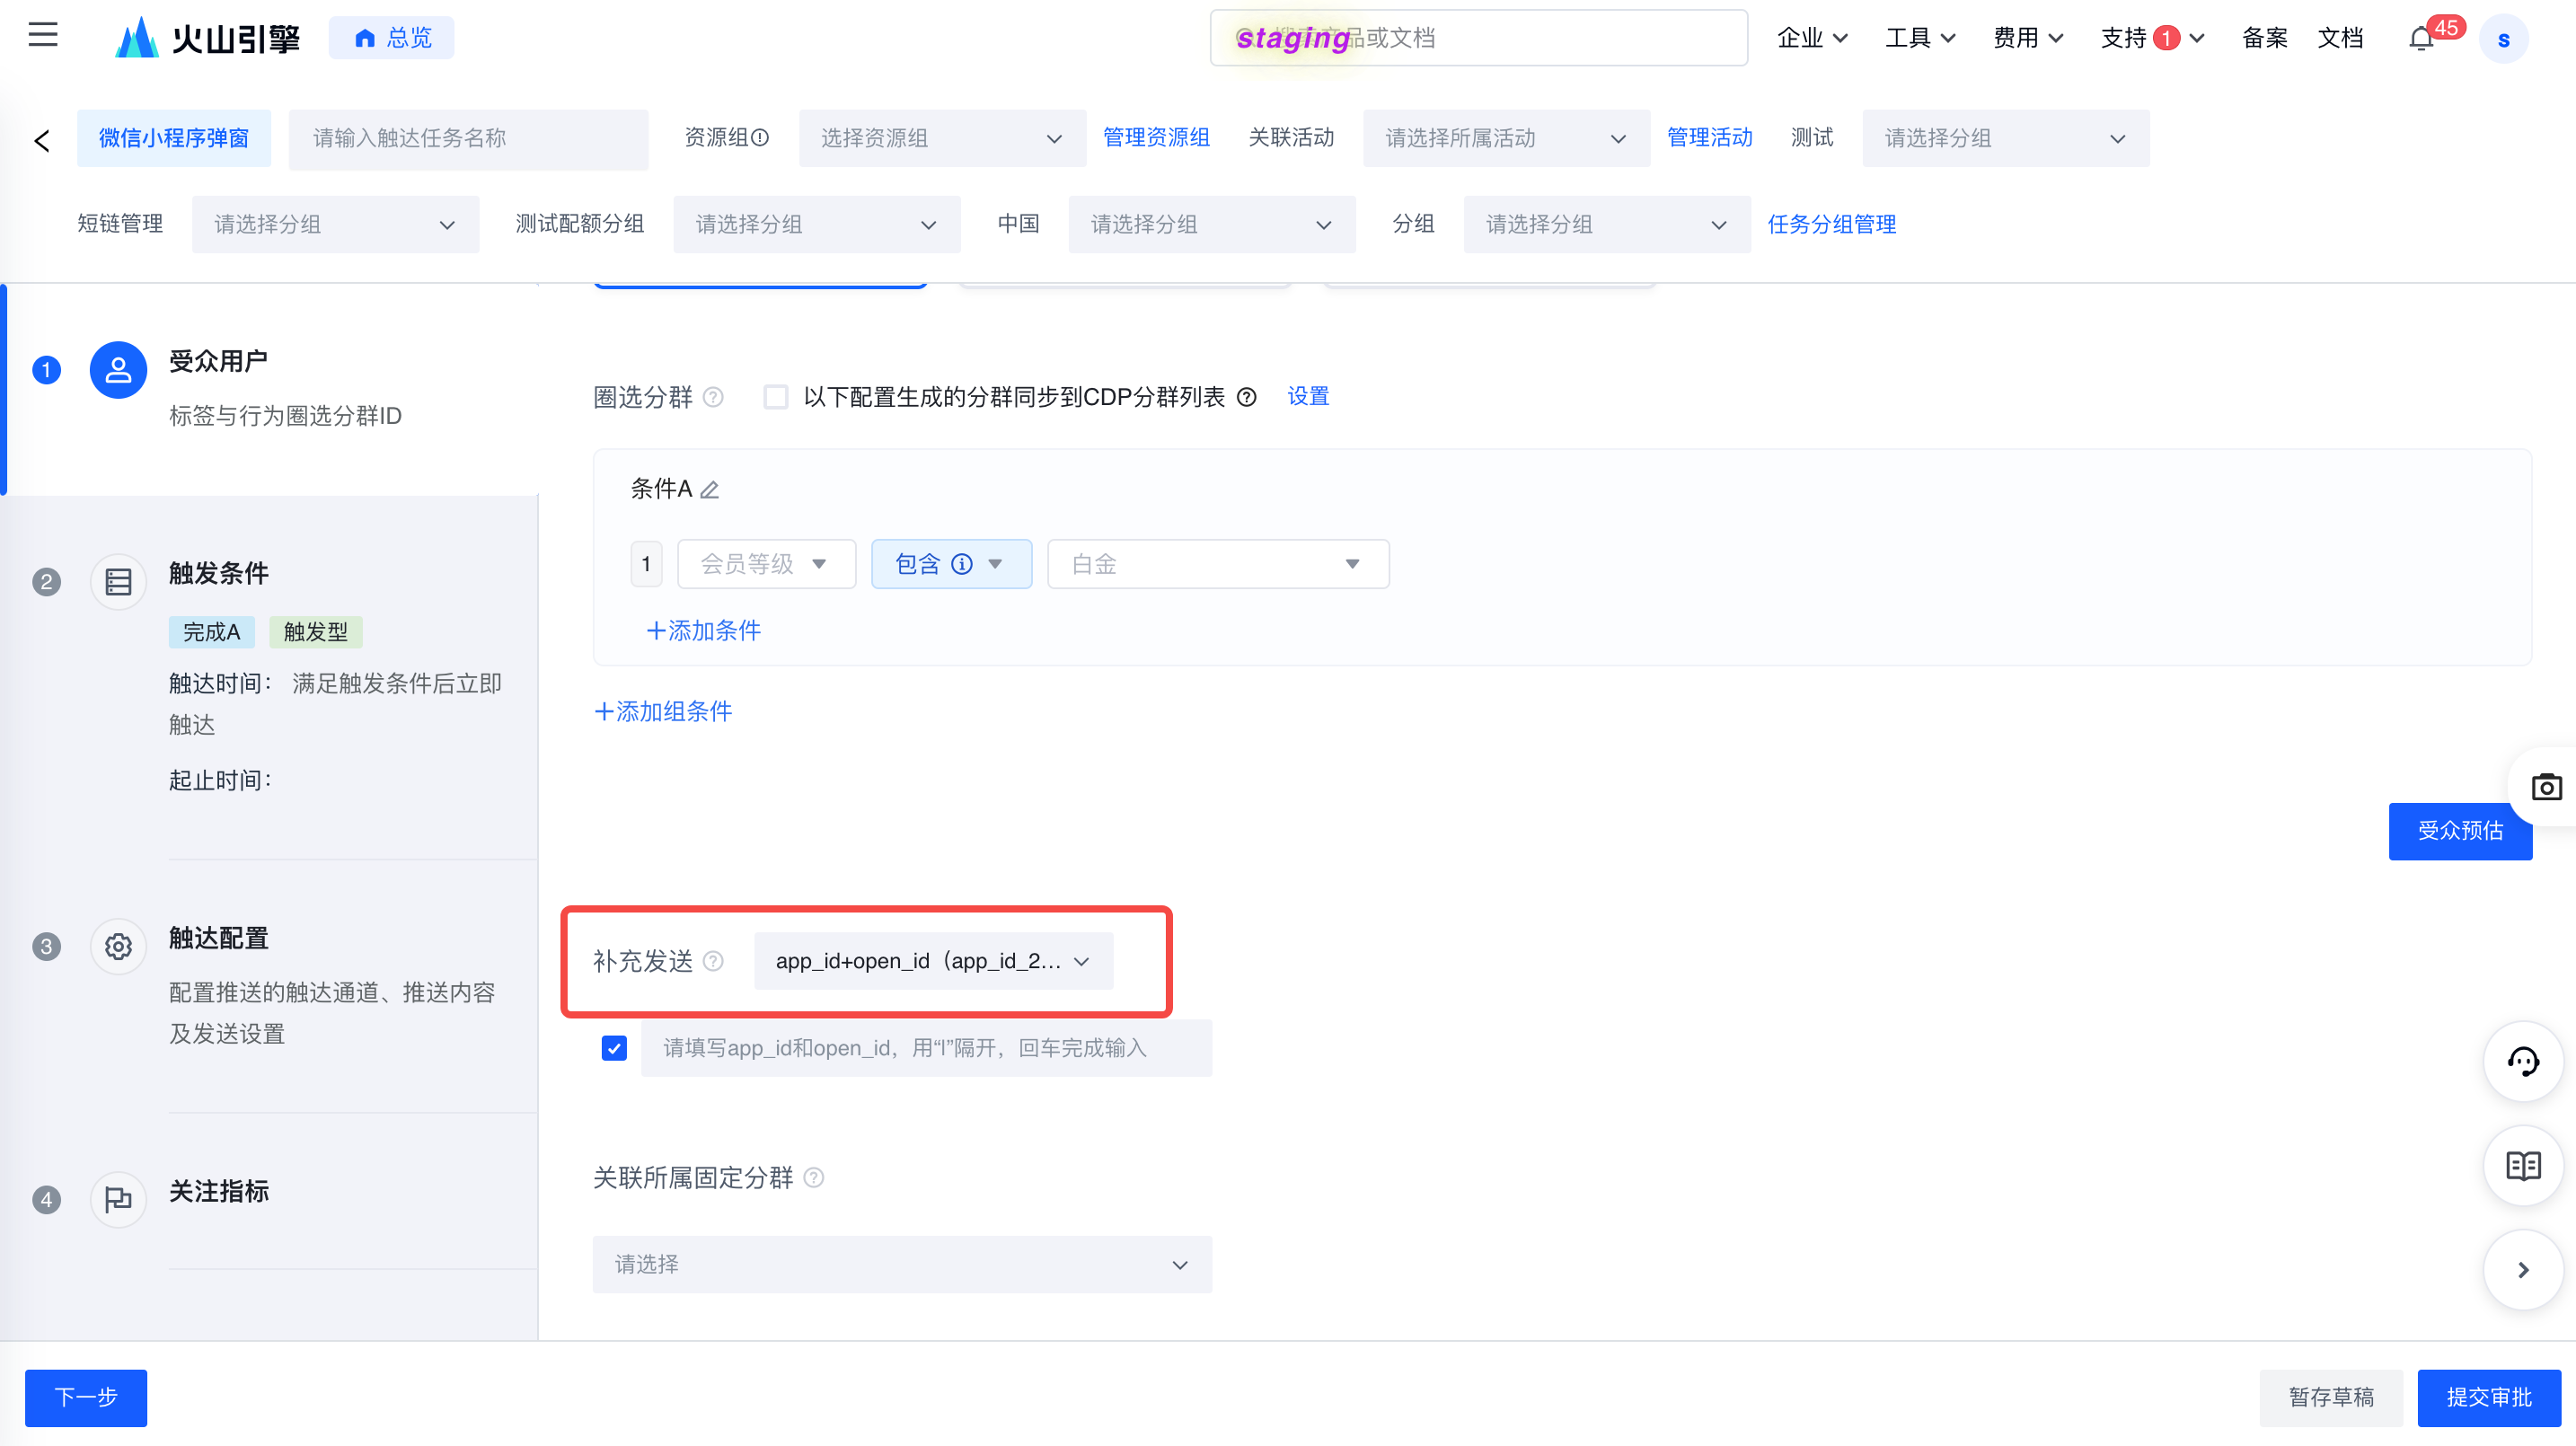Open the documentation book icon
This screenshot has width=2576, height=1446.
[2522, 1166]
